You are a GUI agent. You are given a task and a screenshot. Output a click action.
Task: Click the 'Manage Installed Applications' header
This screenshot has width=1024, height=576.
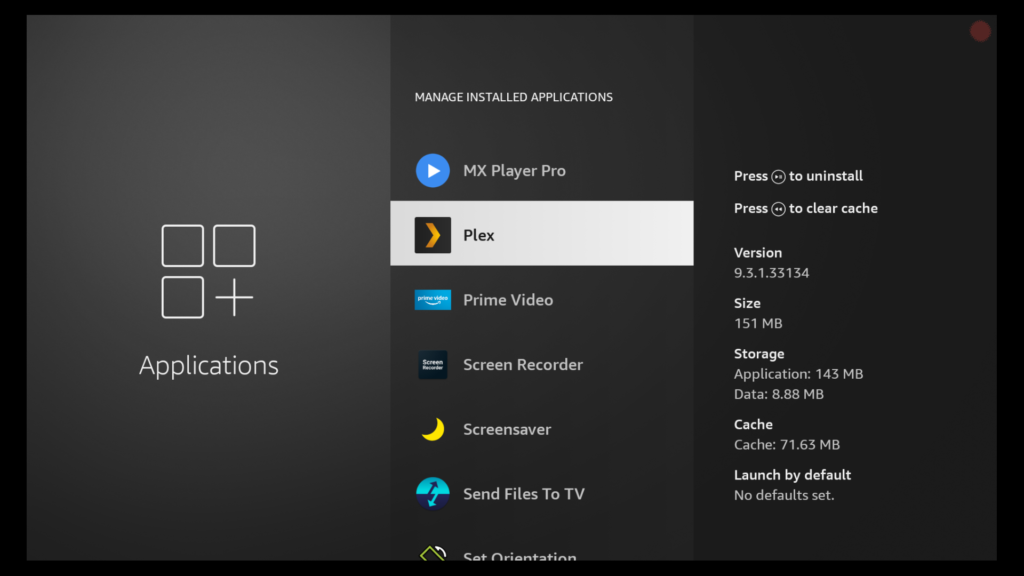point(513,98)
